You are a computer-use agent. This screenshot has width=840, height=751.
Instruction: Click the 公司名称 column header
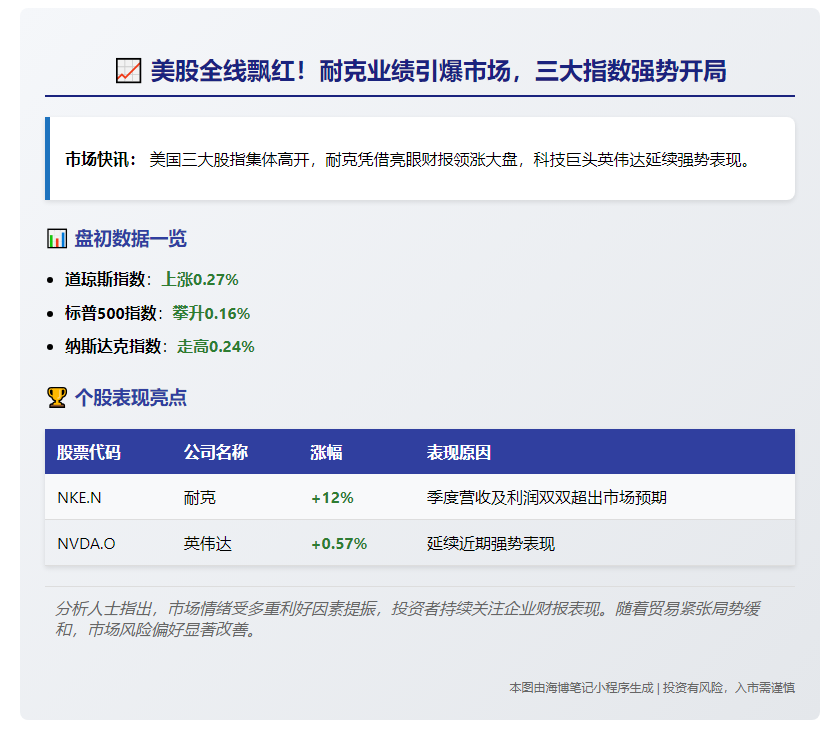216,452
